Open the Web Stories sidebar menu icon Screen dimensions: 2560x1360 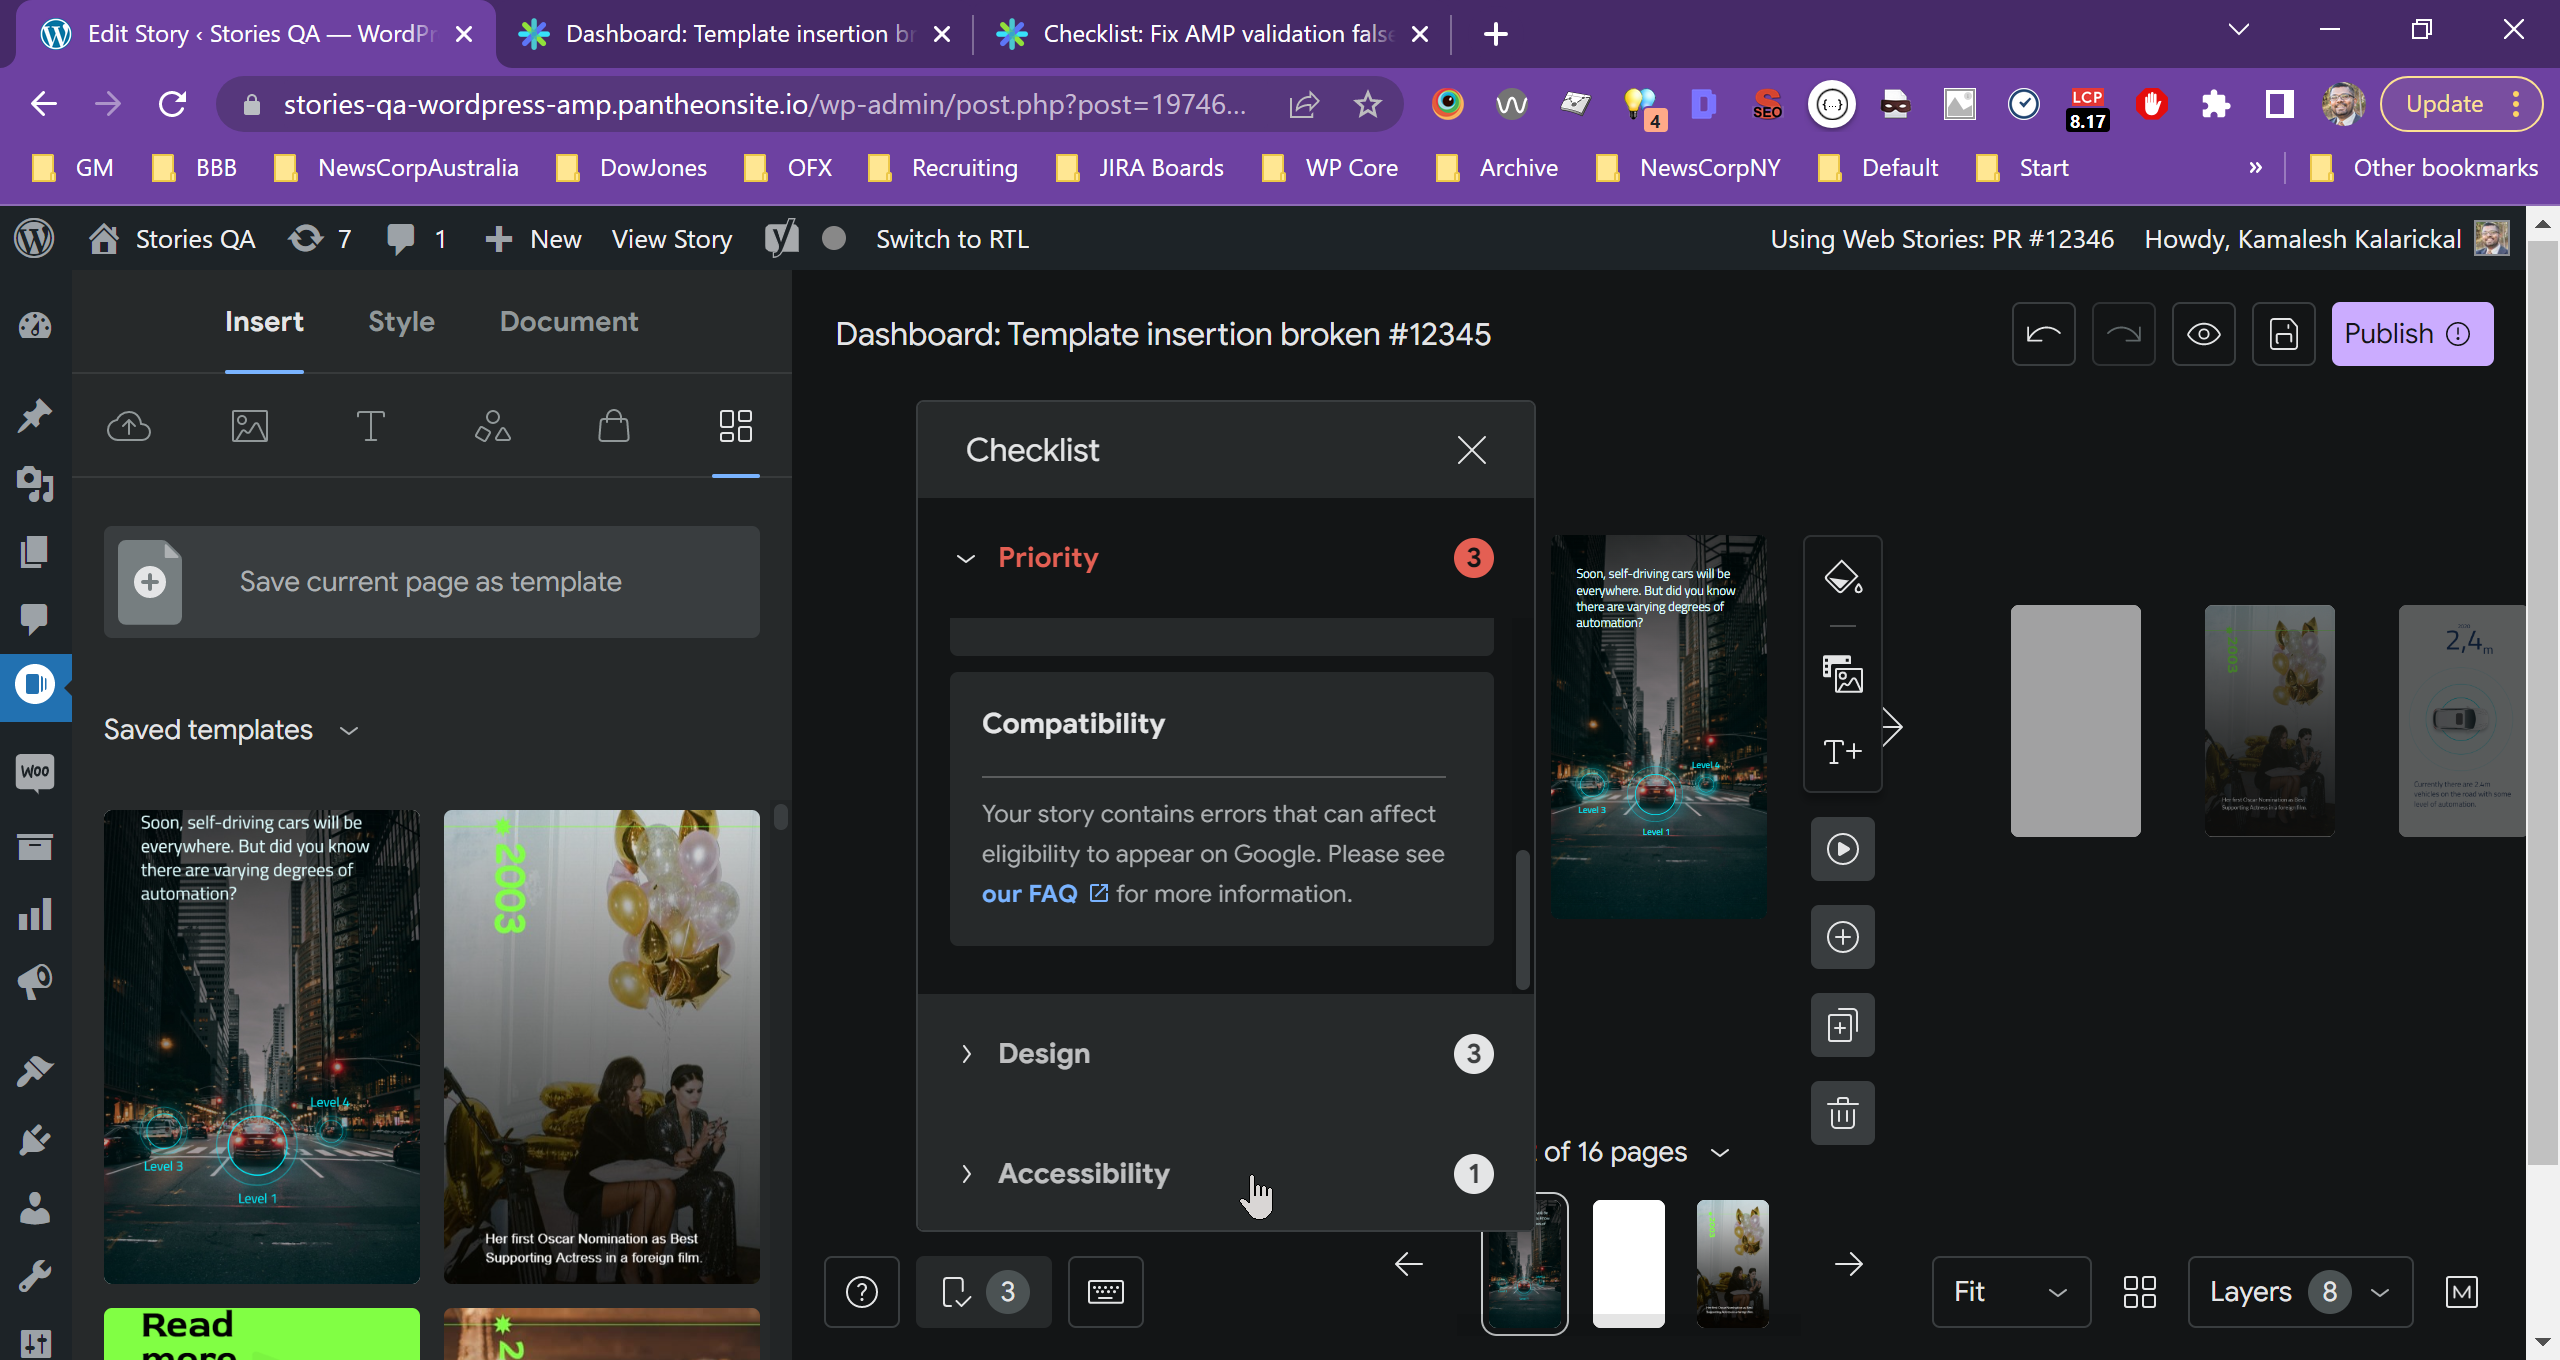coord(35,685)
